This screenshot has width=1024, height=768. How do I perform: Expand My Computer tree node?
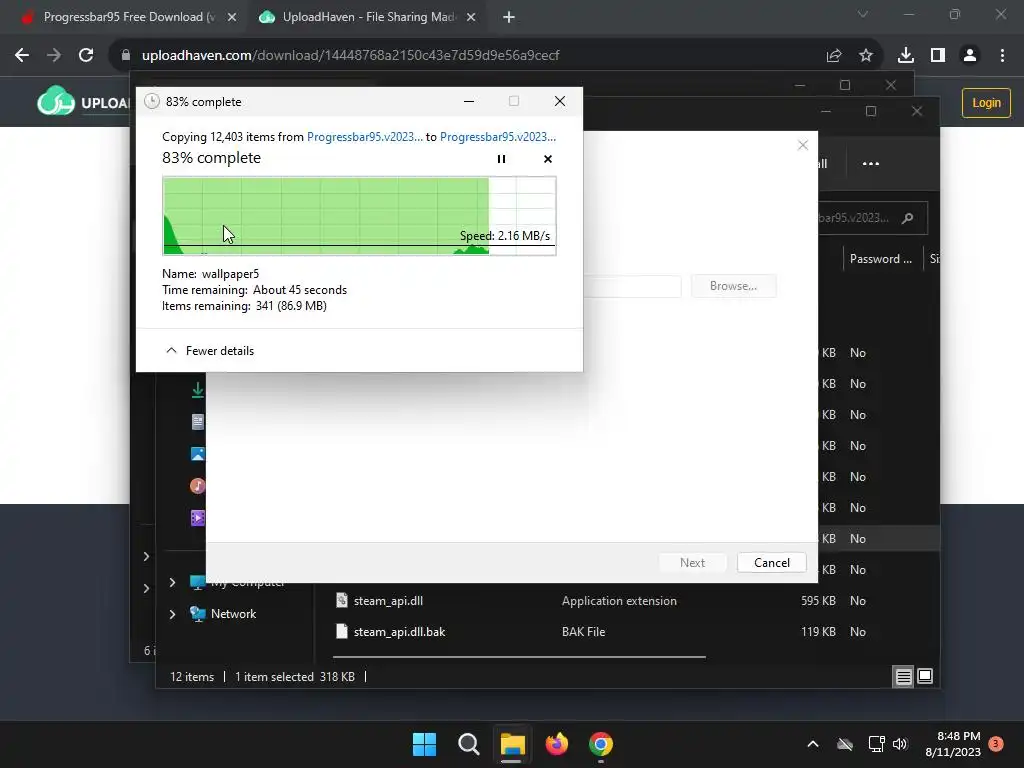[x=172, y=582]
